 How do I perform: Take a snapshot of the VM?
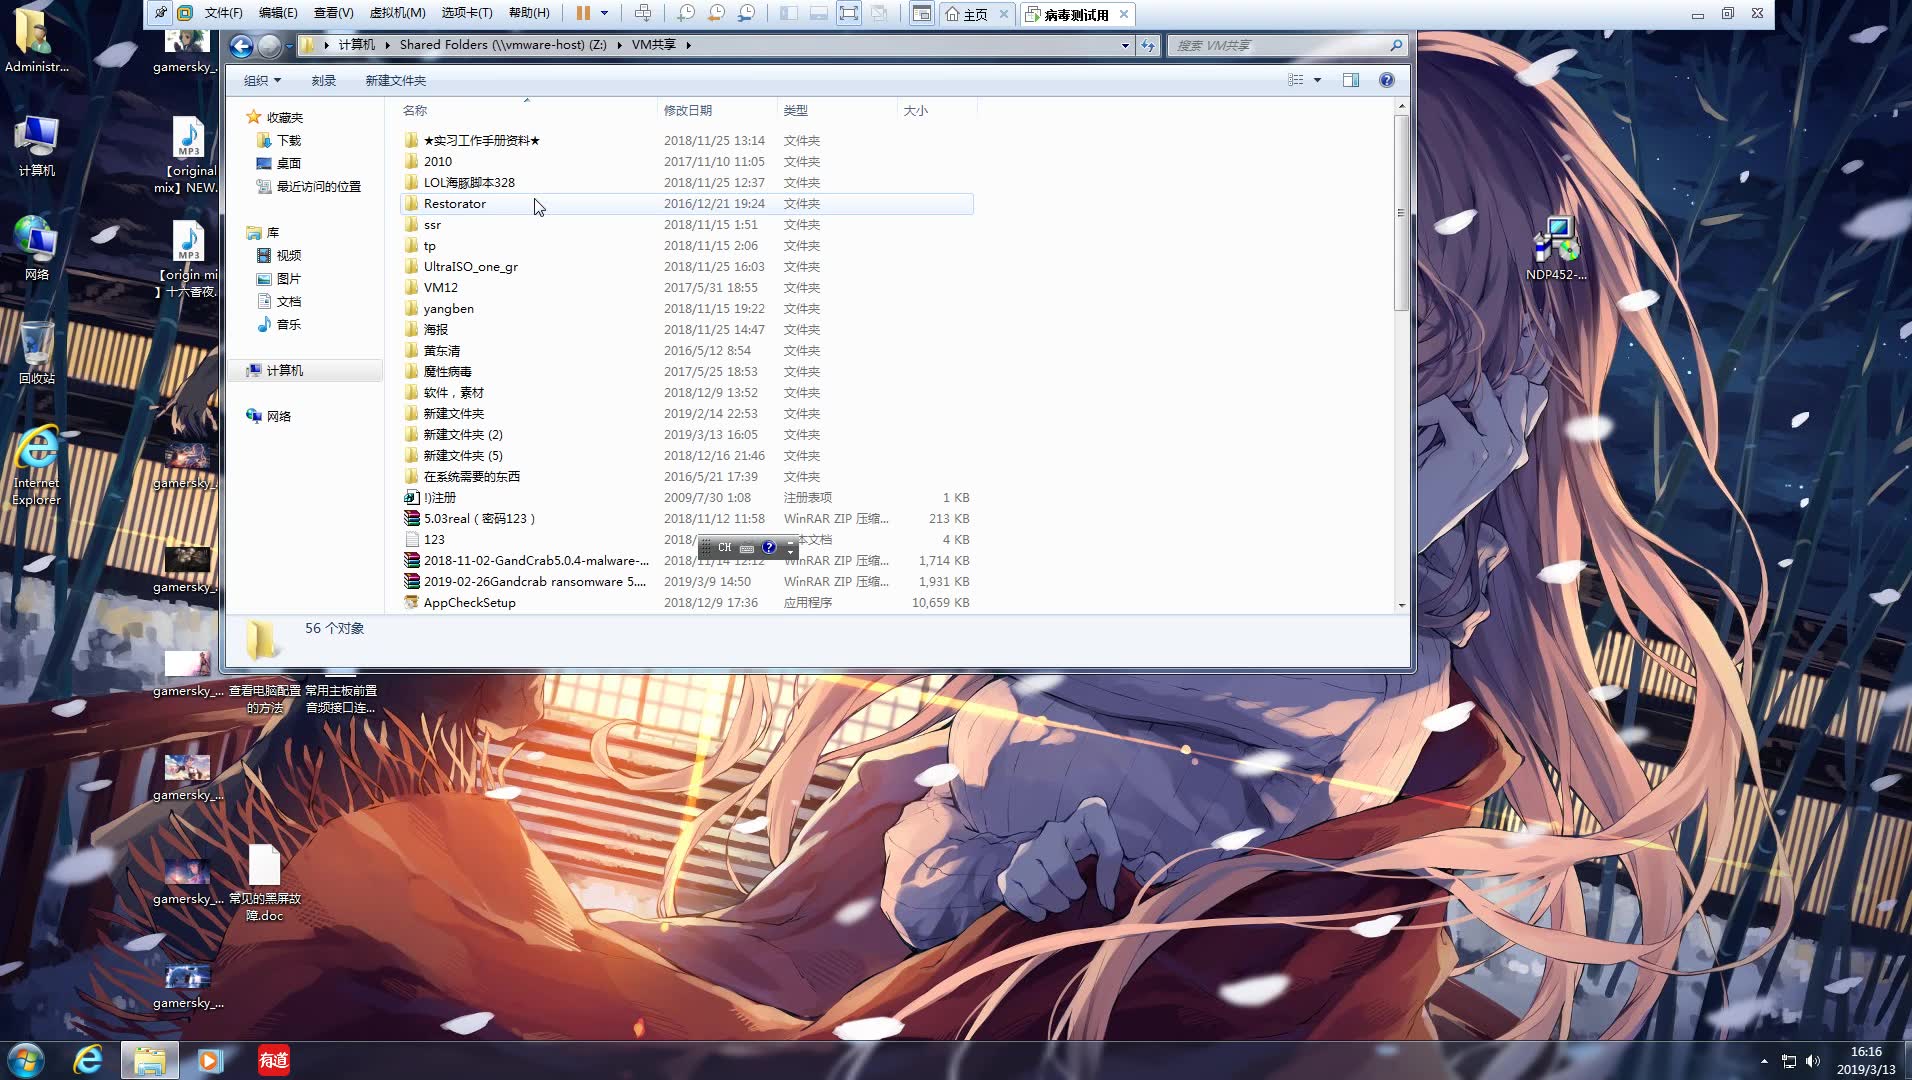pos(686,13)
